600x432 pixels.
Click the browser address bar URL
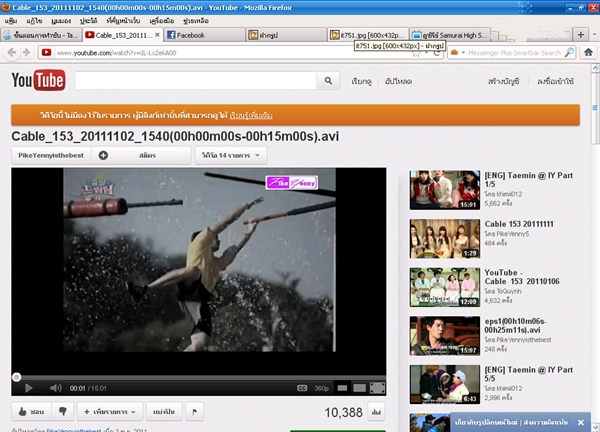tap(116, 53)
